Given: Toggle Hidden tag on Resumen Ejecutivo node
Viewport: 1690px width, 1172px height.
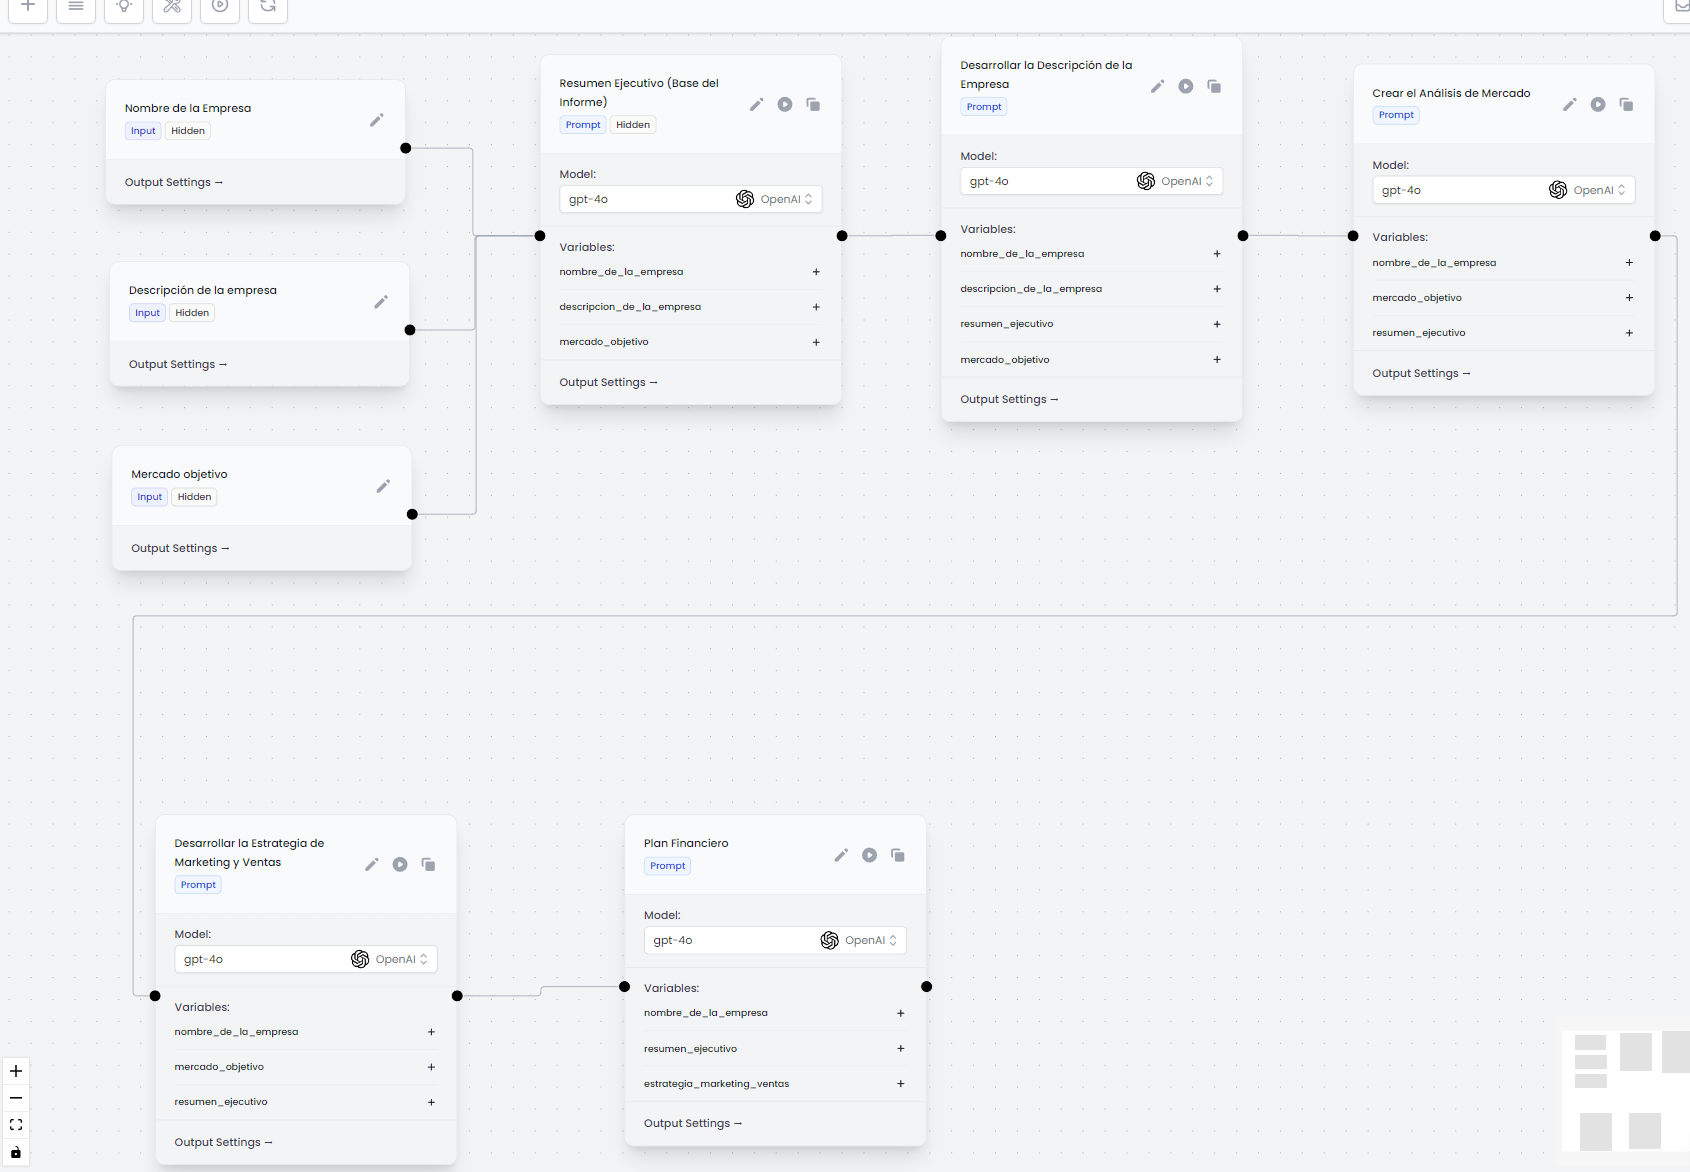Looking at the screenshot, I should 633,125.
